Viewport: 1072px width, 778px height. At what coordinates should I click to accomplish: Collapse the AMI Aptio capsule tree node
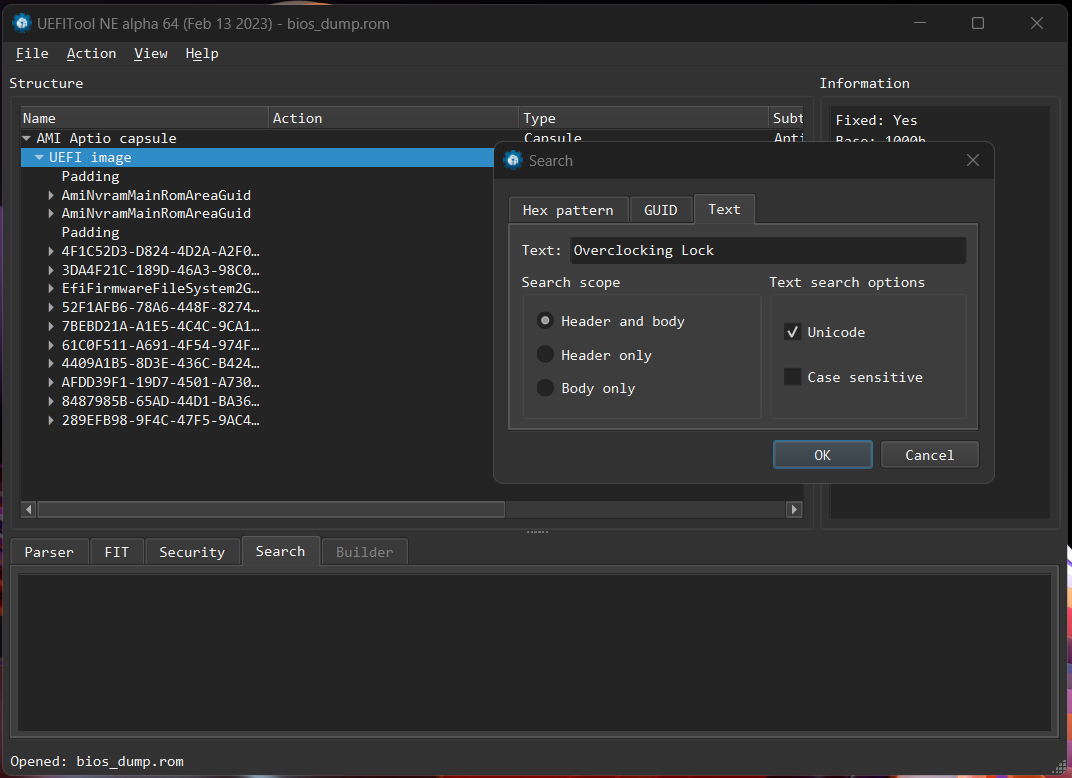pos(26,138)
